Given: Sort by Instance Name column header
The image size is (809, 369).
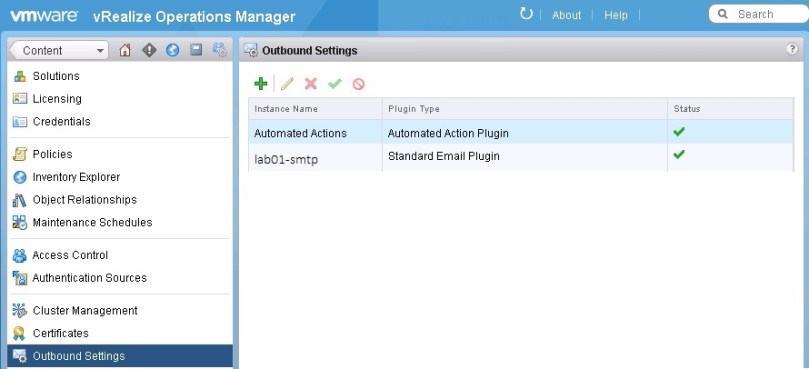Looking at the screenshot, I should tap(315, 109).
